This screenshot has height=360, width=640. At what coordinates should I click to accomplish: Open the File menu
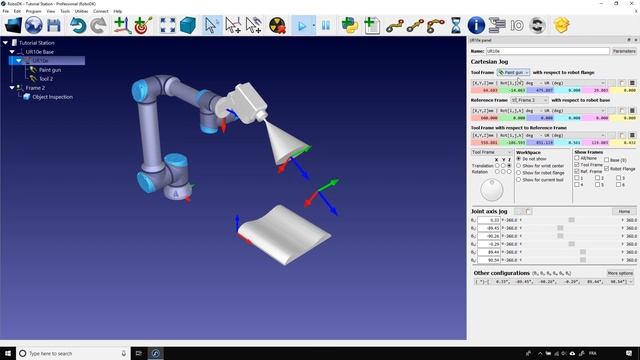point(6,11)
